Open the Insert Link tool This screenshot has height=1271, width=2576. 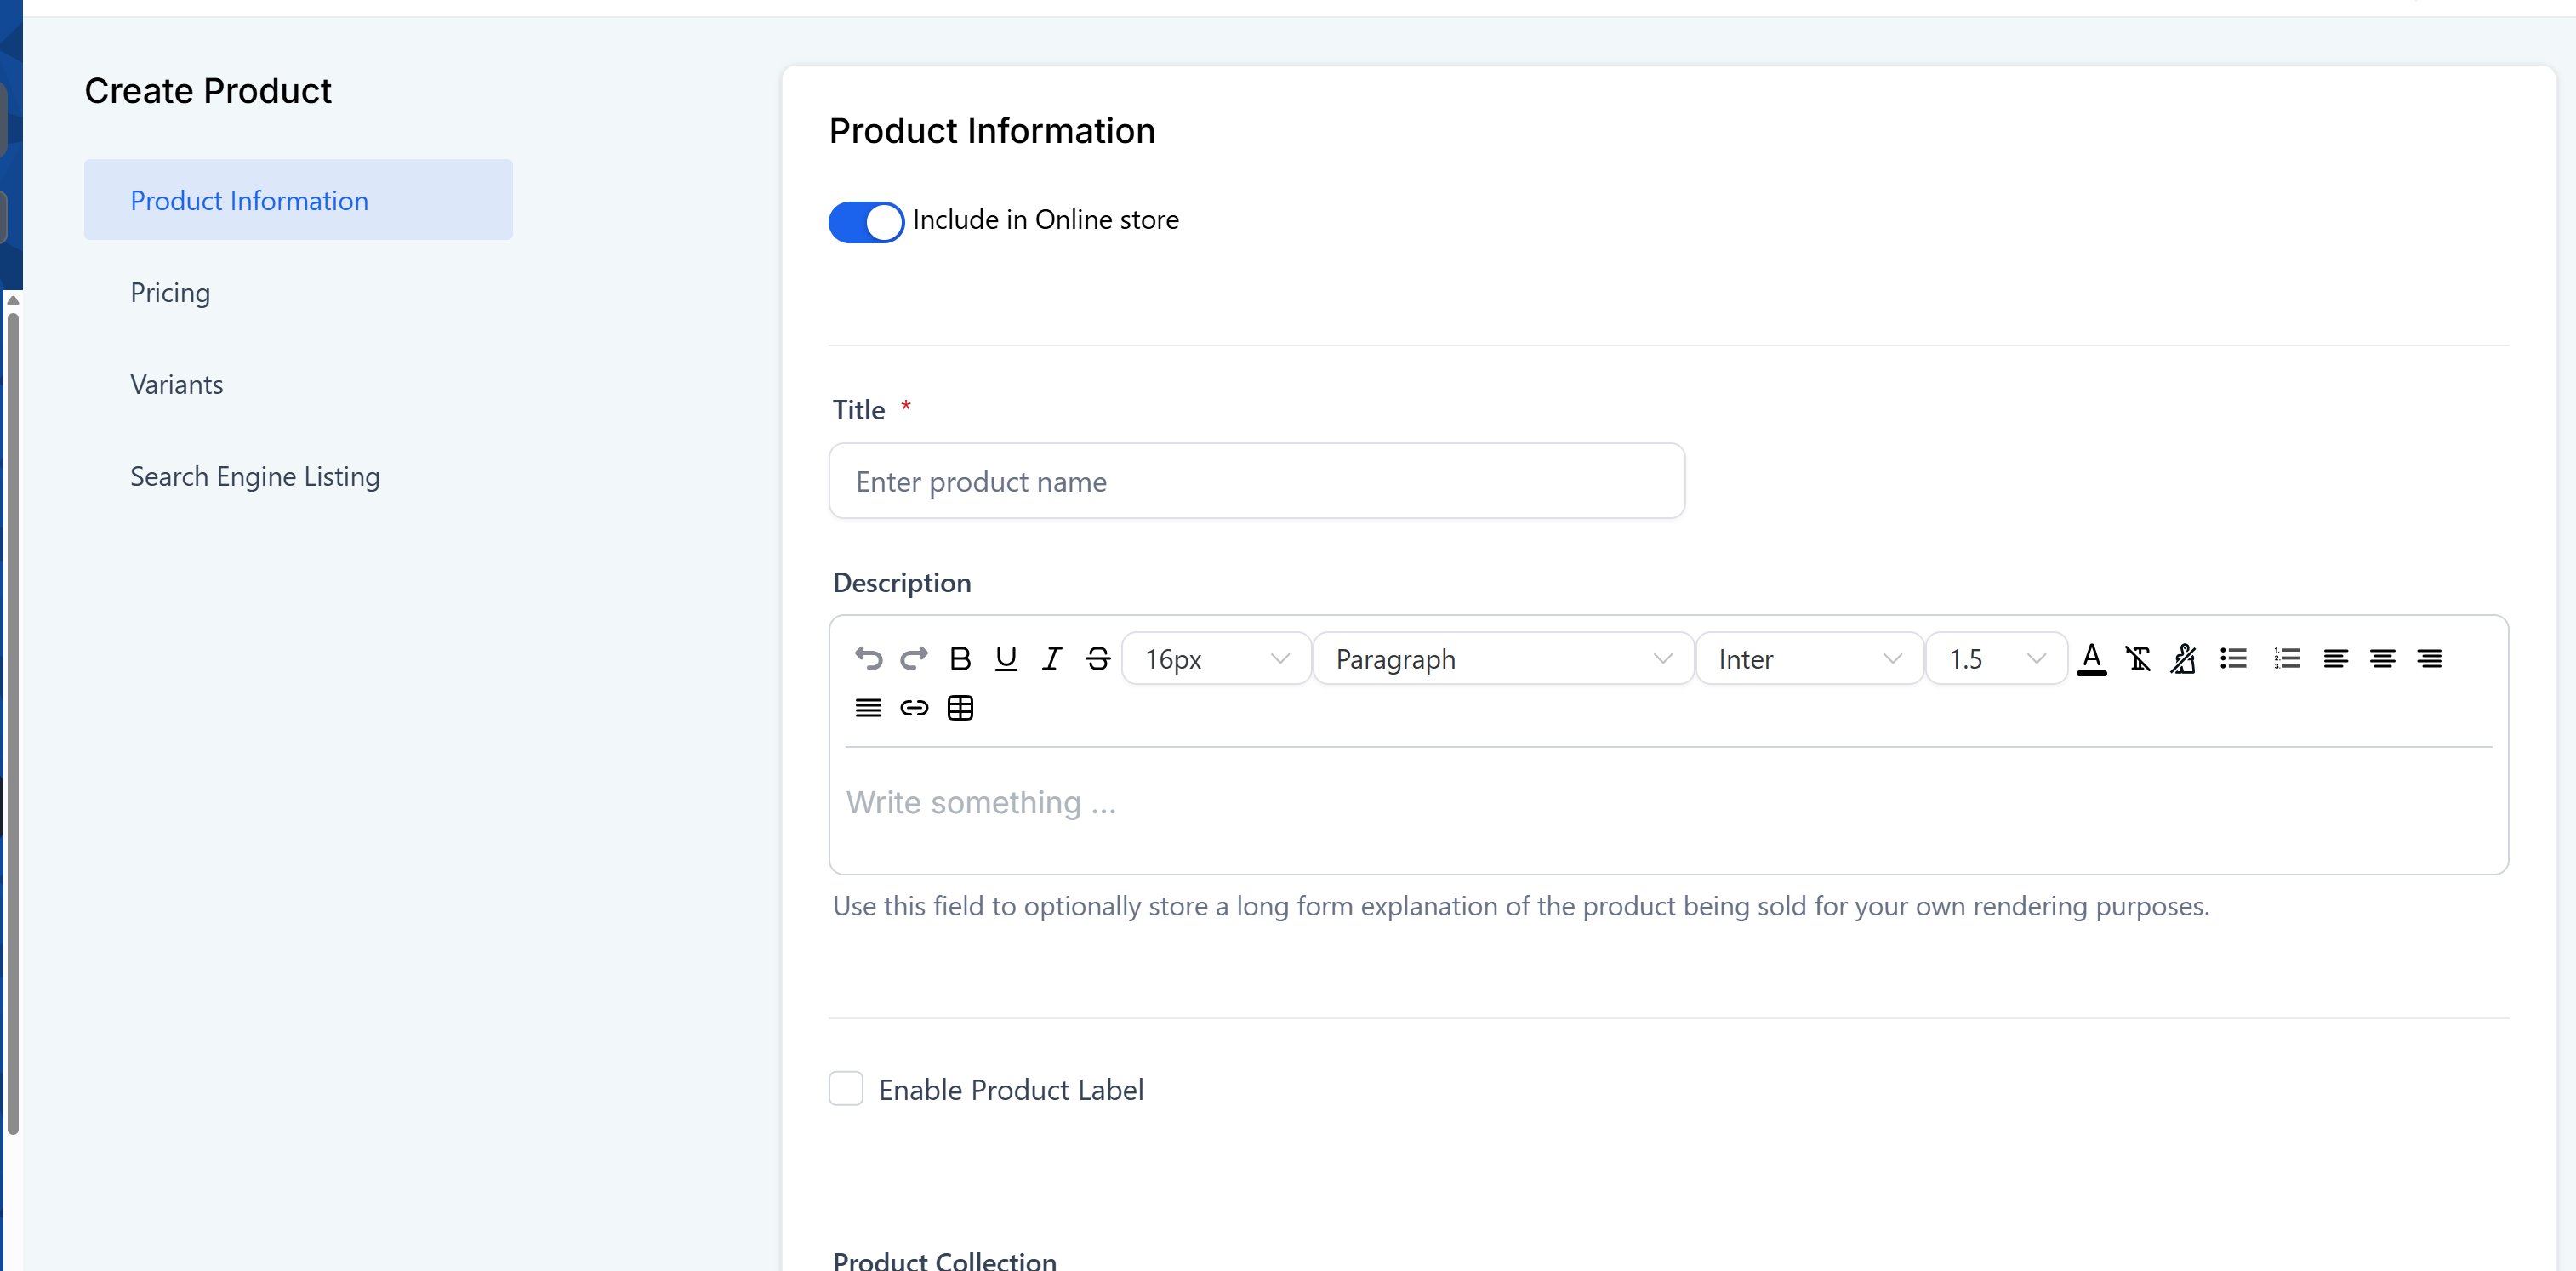[x=913, y=707]
